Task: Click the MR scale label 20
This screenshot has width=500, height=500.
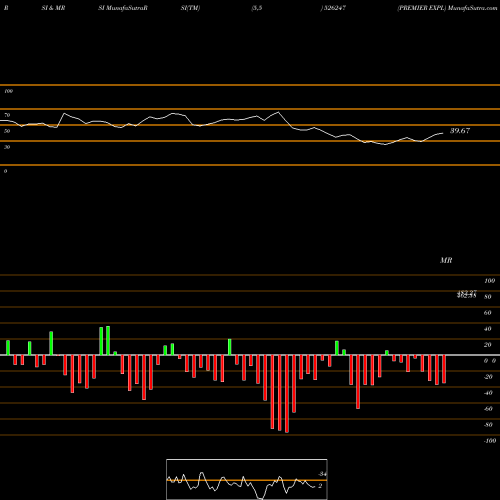Action: pos(488,345)
